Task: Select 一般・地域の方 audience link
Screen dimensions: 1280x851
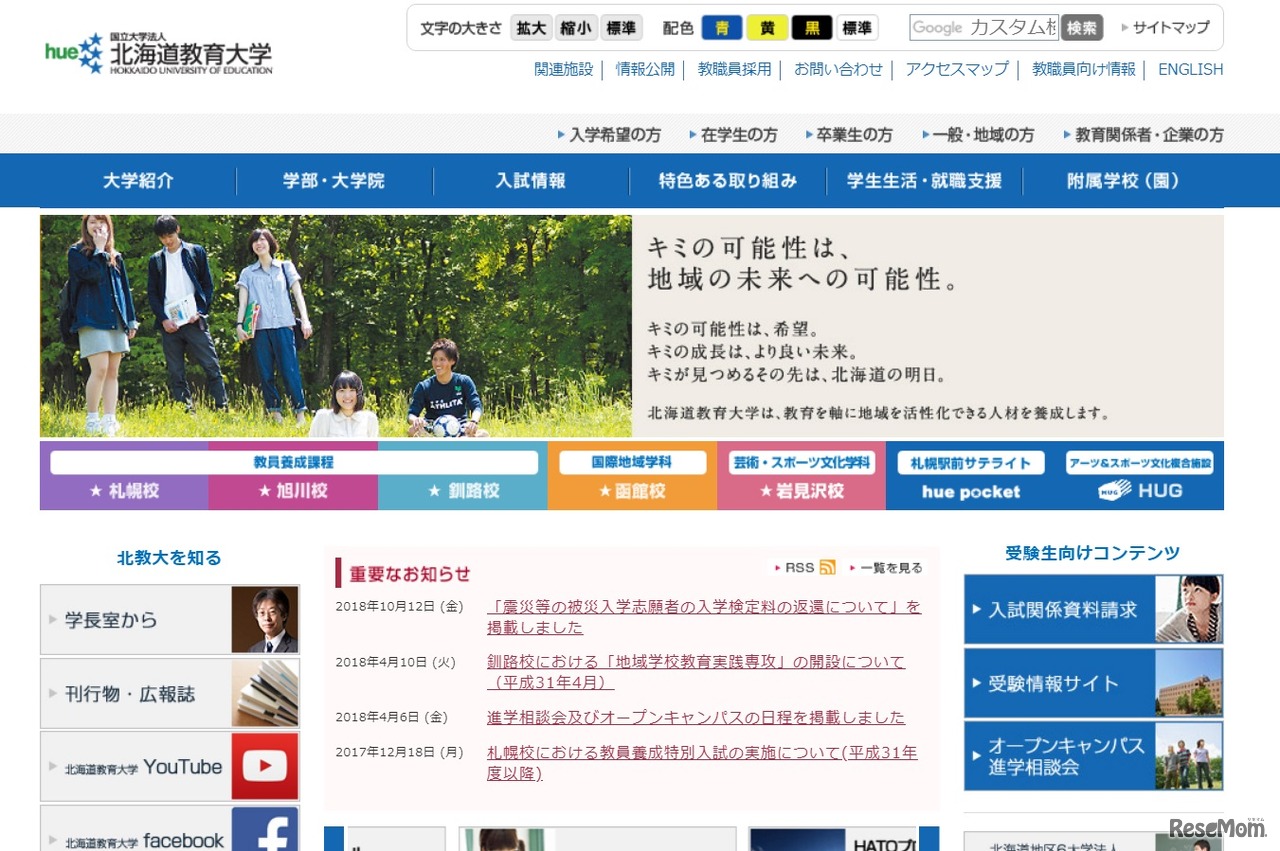Action: click(978, 135)
